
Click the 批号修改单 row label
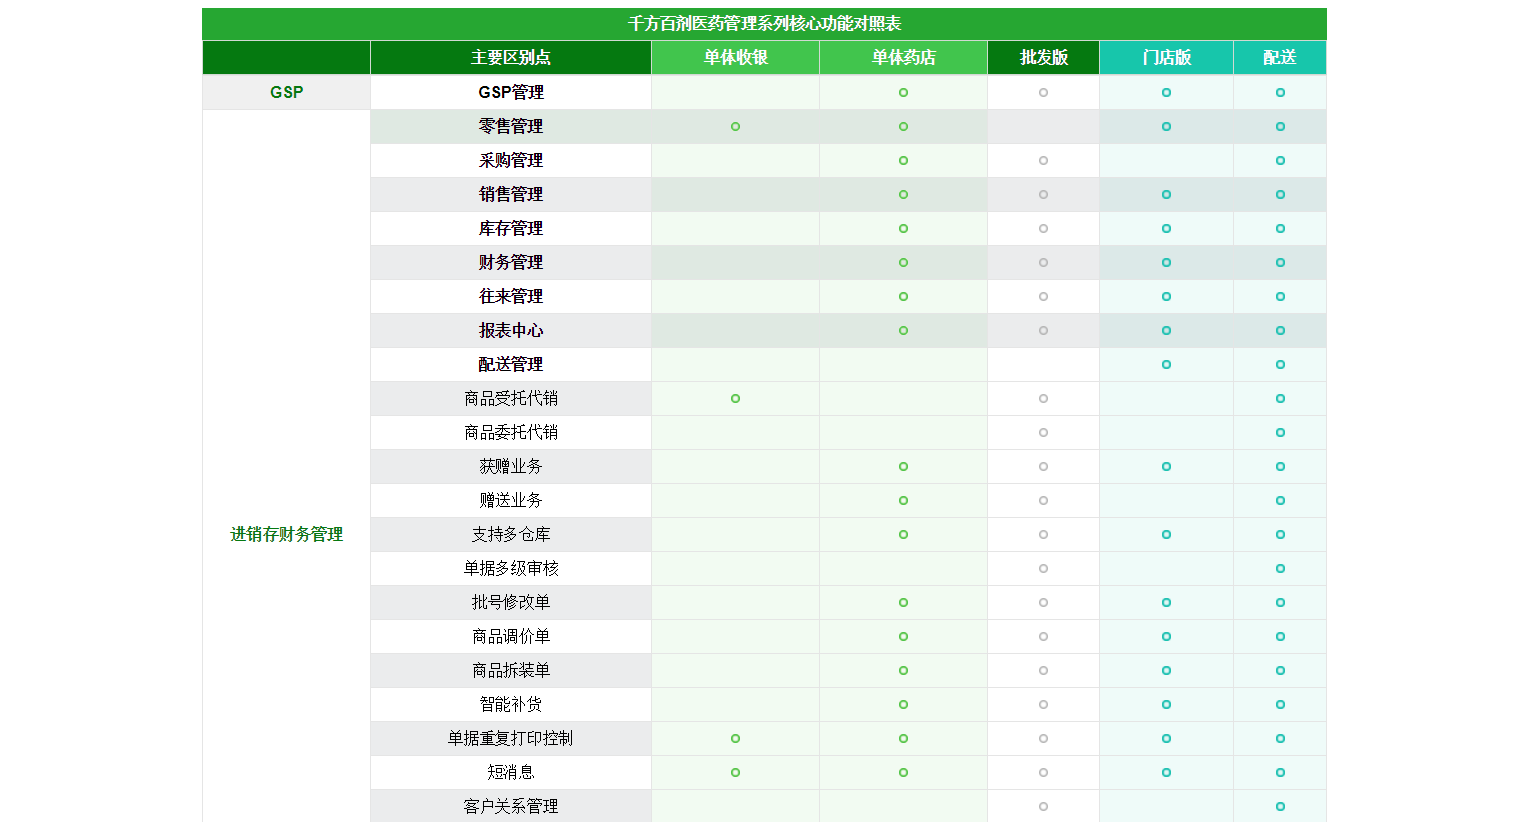point(511,602)
